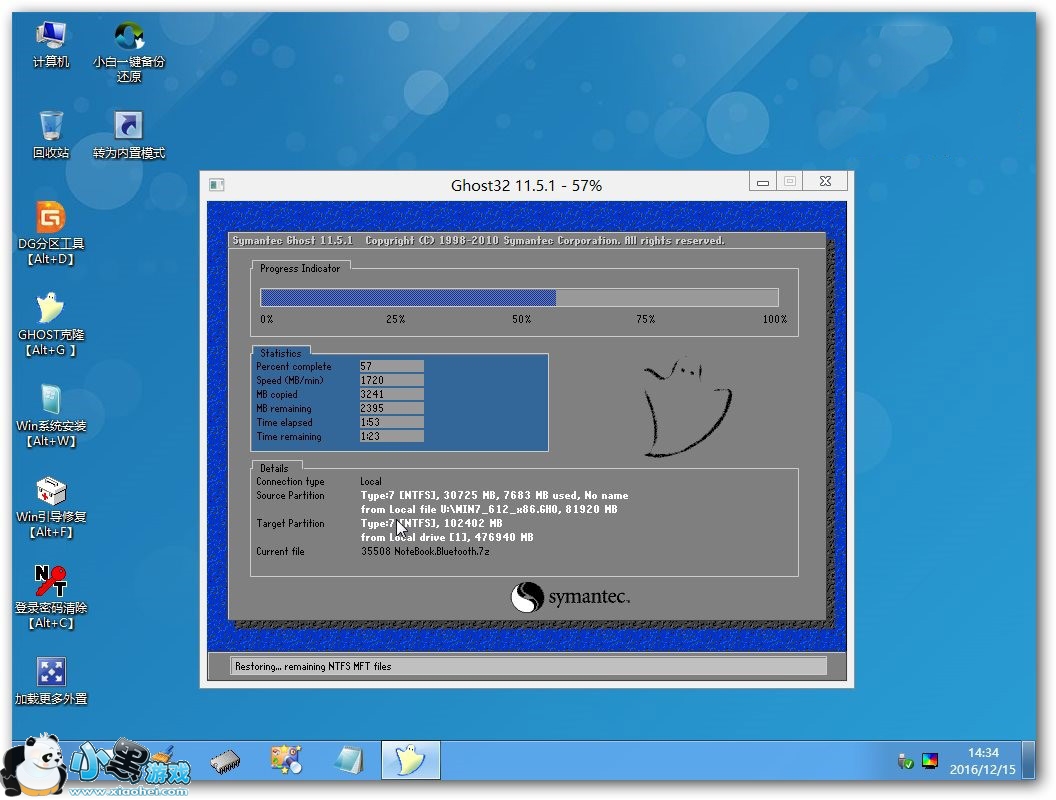Select the 转为内置模式 shortcut icon
The image size is (1056, 800).
(x=129, y=127)
